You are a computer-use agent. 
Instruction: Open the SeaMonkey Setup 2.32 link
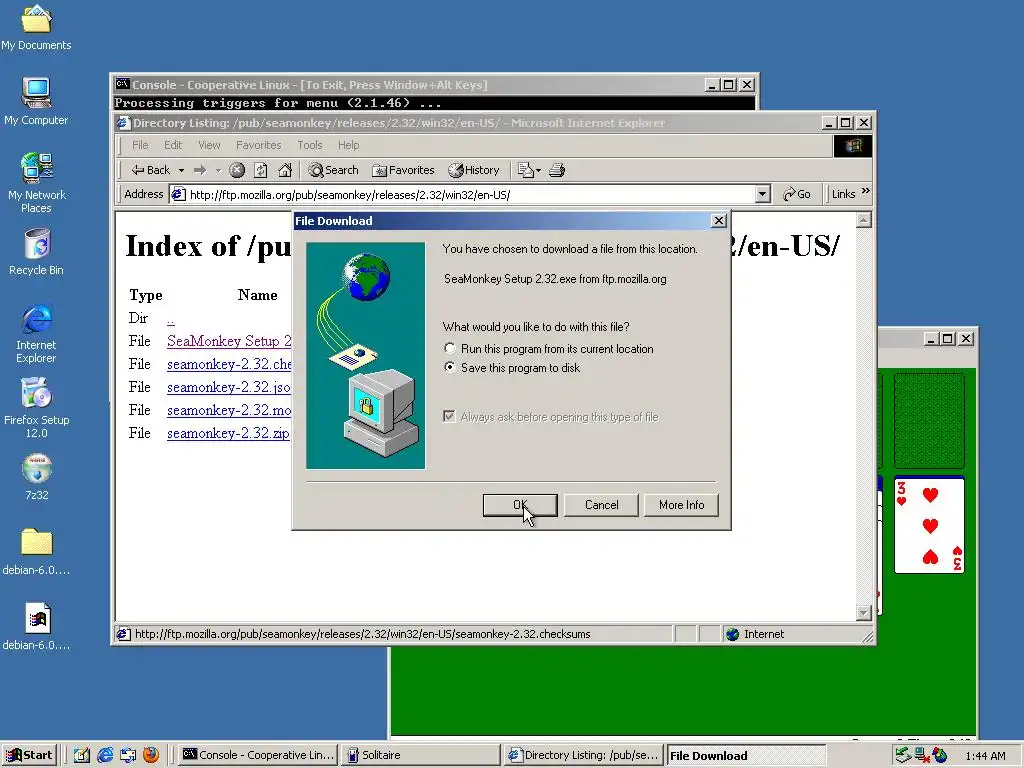click(229, 341)
